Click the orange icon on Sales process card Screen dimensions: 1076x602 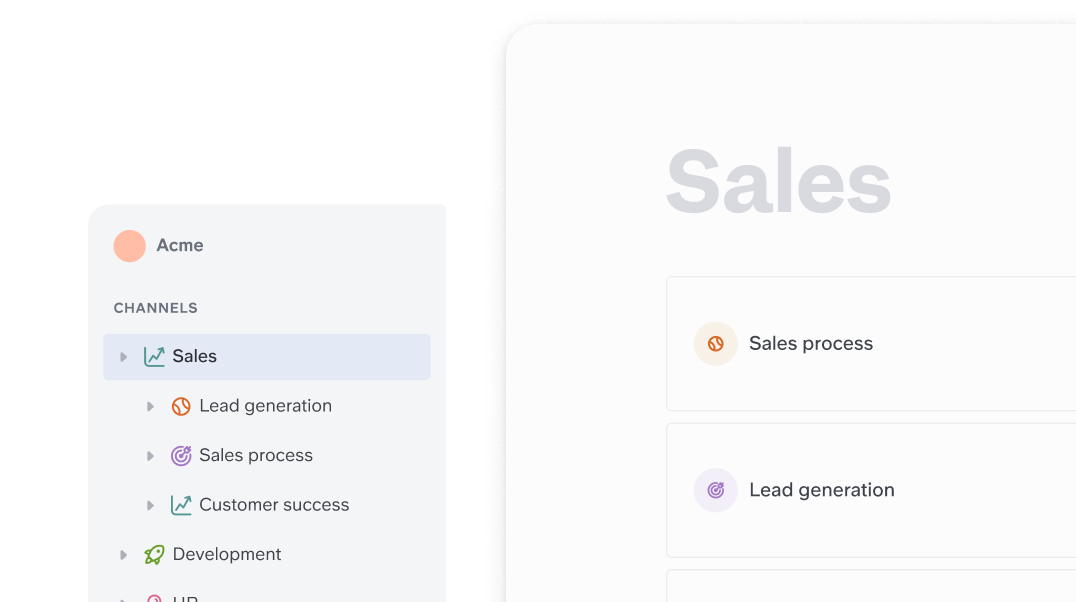pos(716,344)
